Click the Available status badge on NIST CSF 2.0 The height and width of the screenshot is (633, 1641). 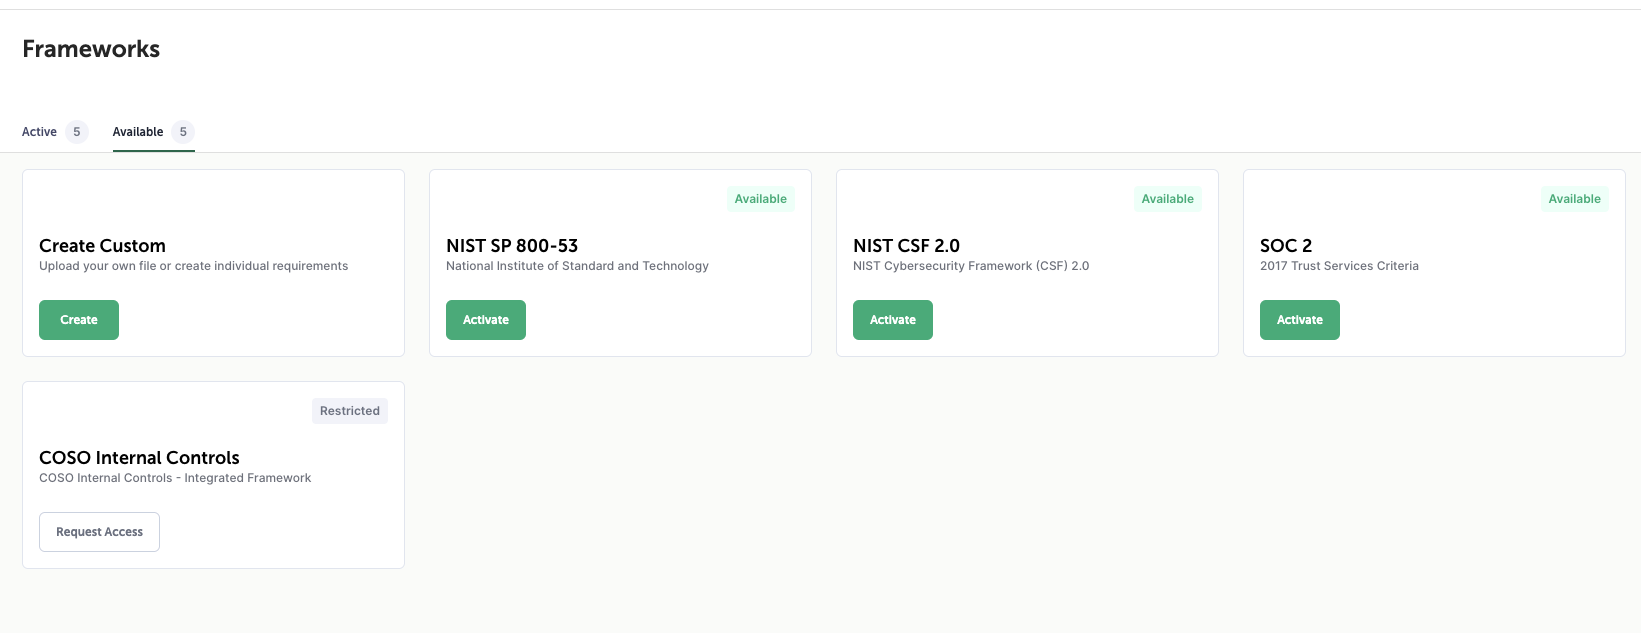point(1167,199)
